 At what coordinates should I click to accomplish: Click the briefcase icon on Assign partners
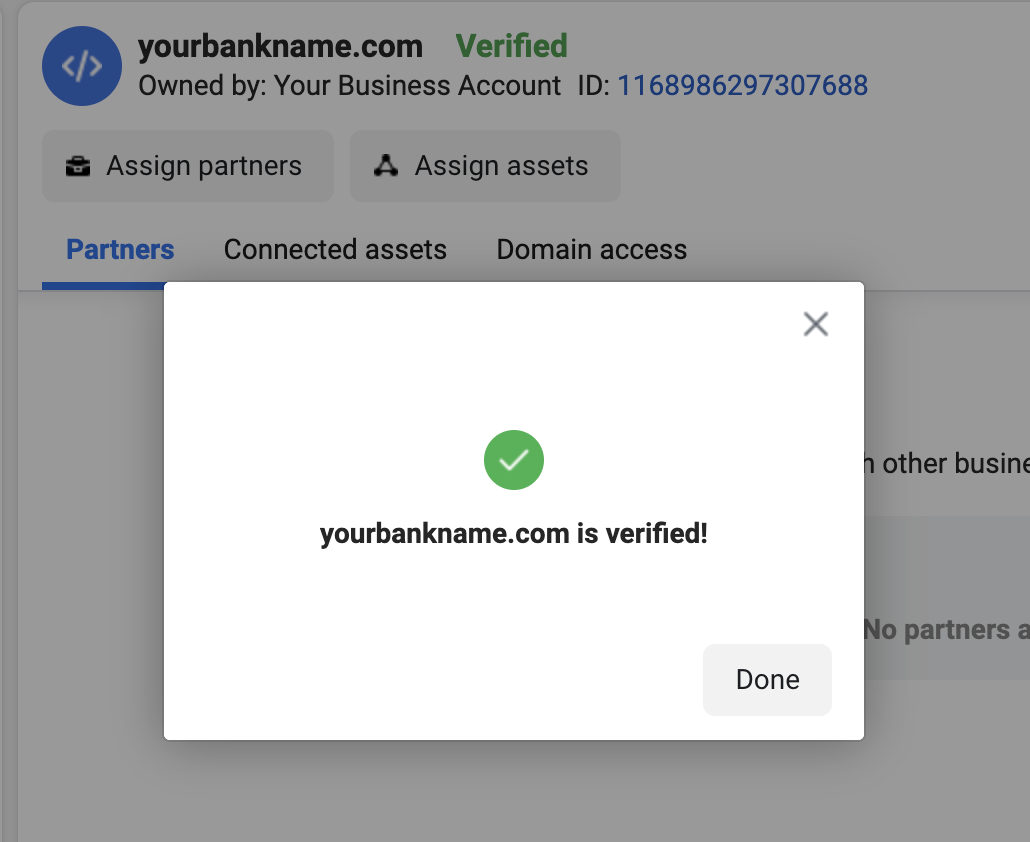[x=78, y=166]
